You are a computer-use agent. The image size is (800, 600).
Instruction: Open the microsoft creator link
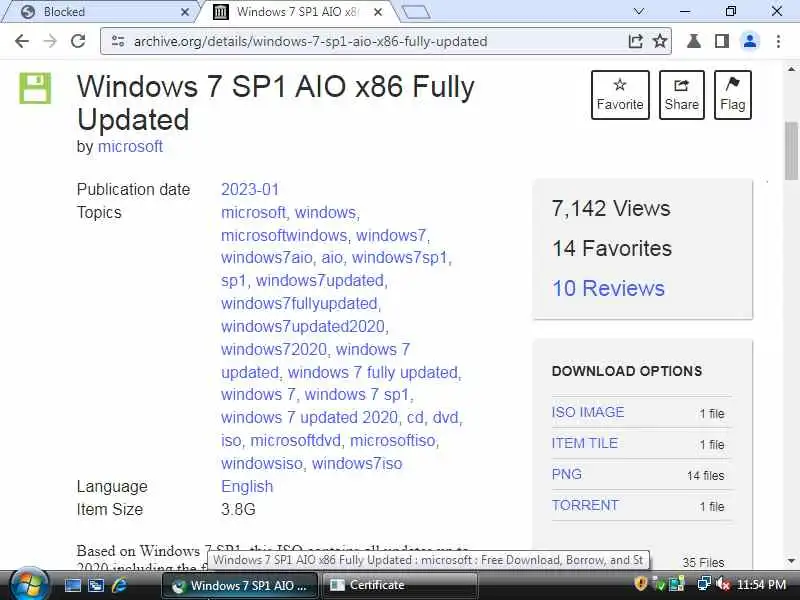pos(130,146)
